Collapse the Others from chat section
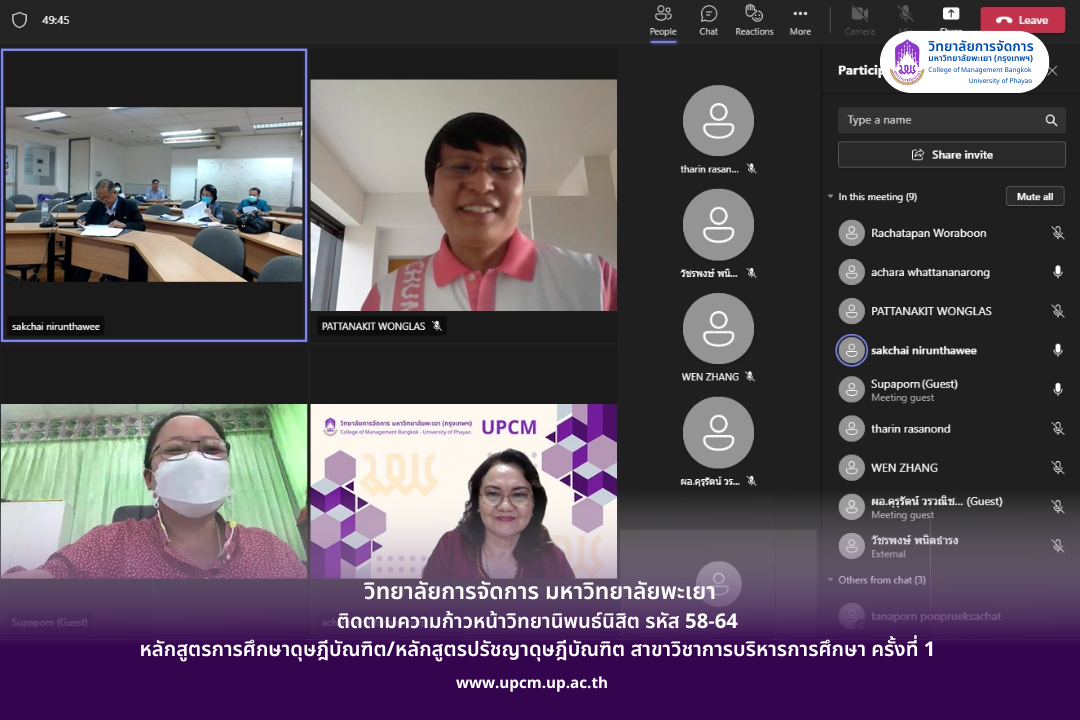This screenshot has width=1080, height=720. (831, 579)
